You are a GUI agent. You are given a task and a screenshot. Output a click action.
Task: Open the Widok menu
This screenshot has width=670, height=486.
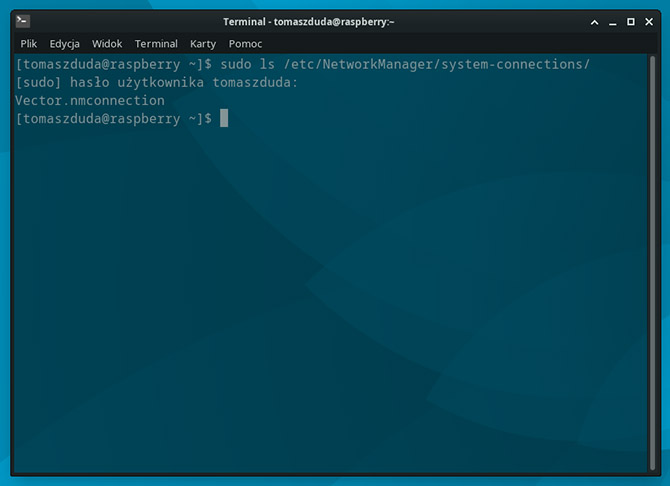[107, 44]
